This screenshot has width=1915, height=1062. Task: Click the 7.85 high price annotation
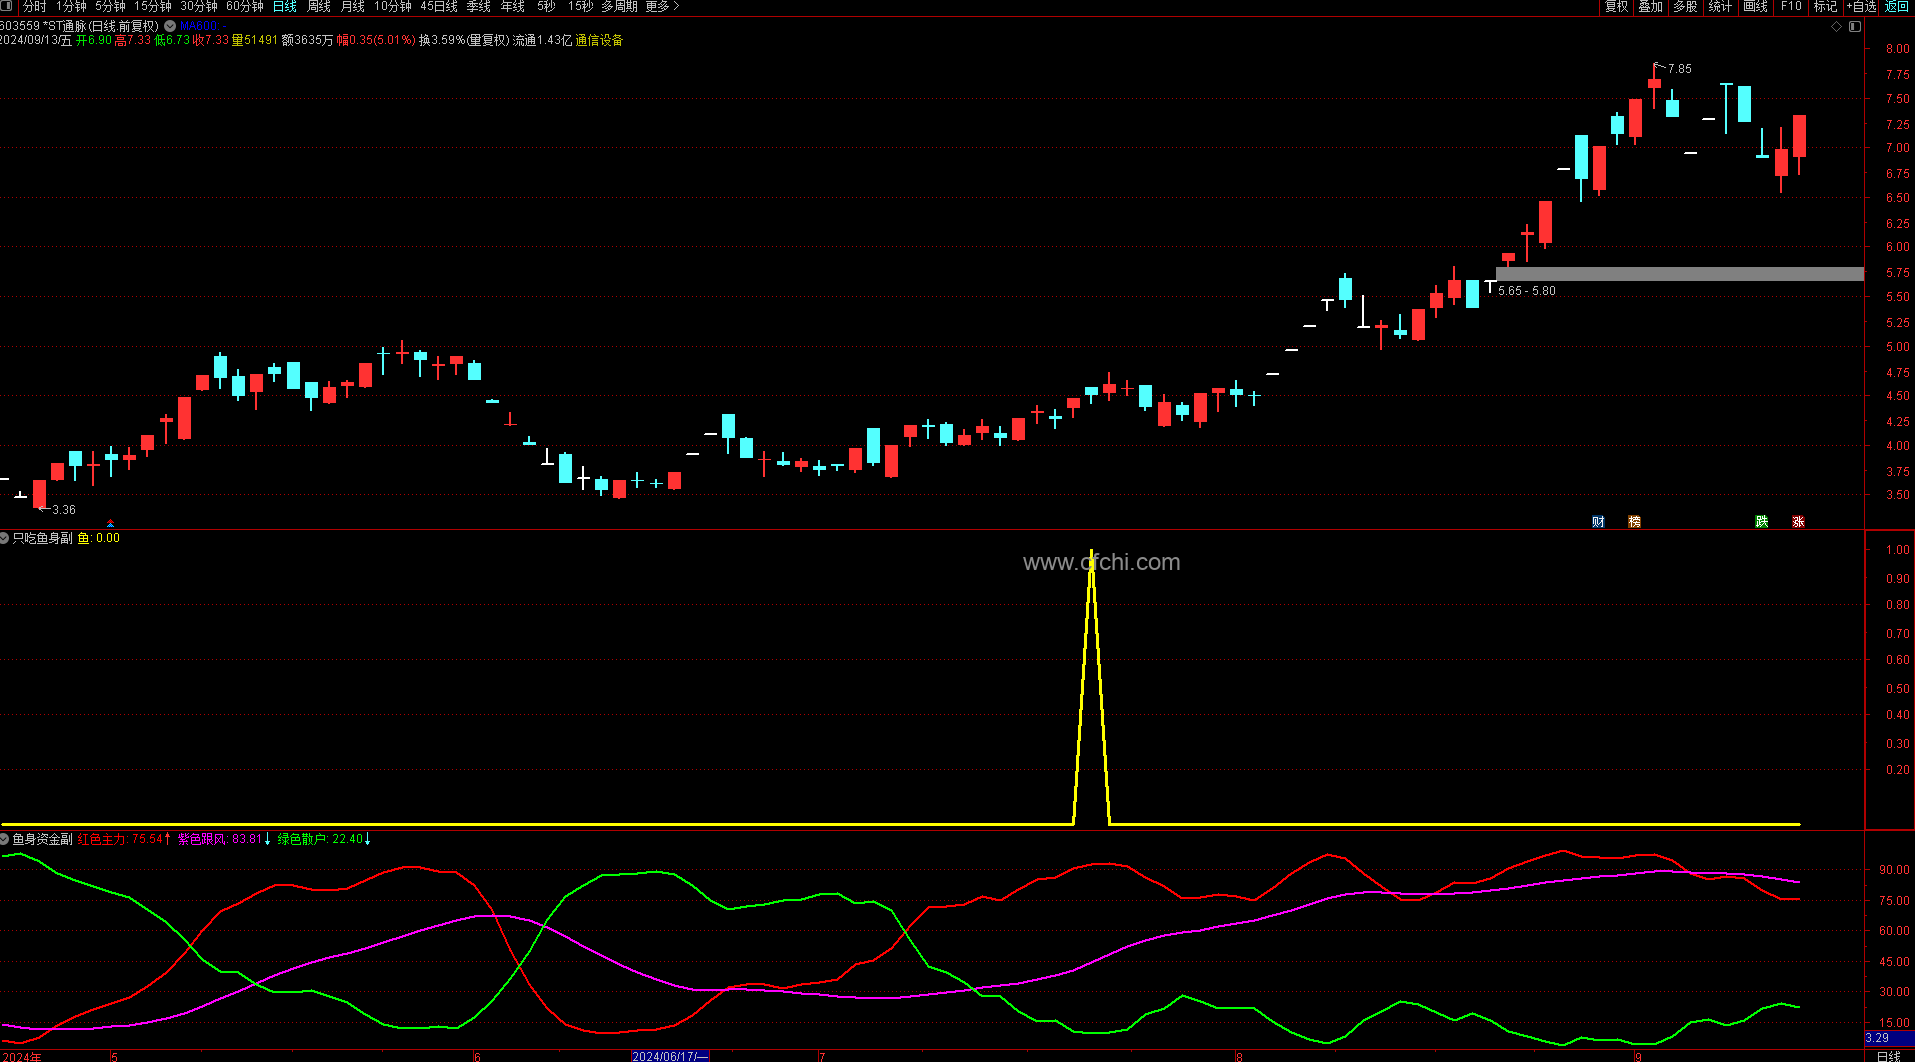coord(1680,69)
